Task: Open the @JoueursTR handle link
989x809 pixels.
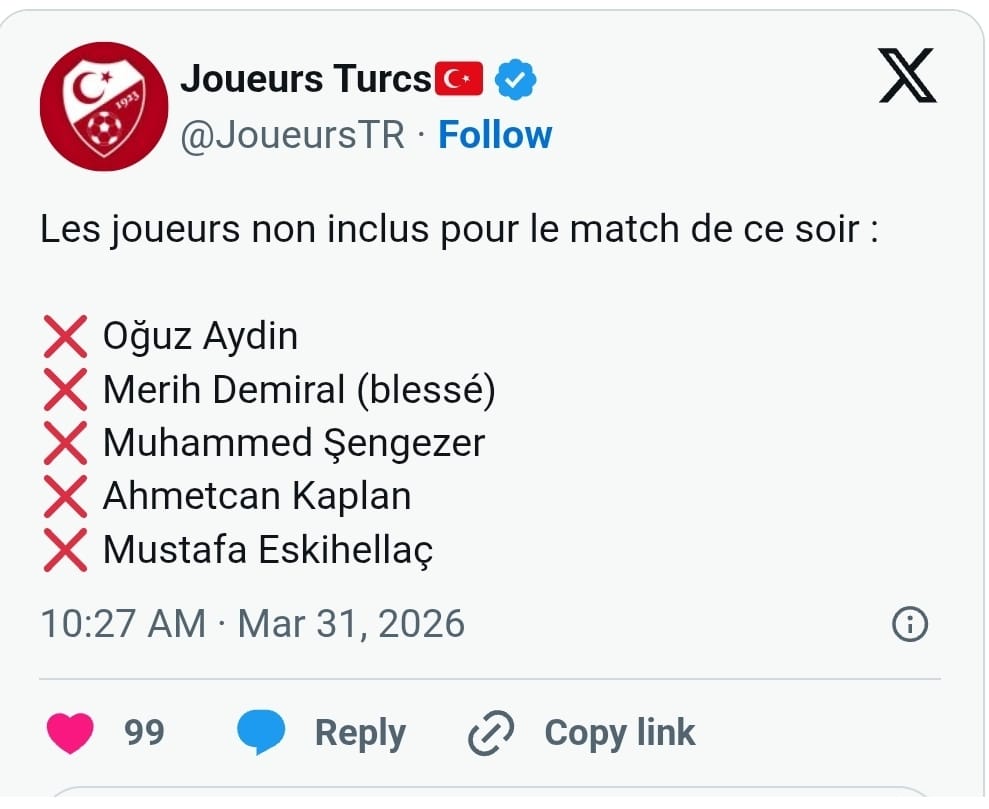Action: [292, 135]
